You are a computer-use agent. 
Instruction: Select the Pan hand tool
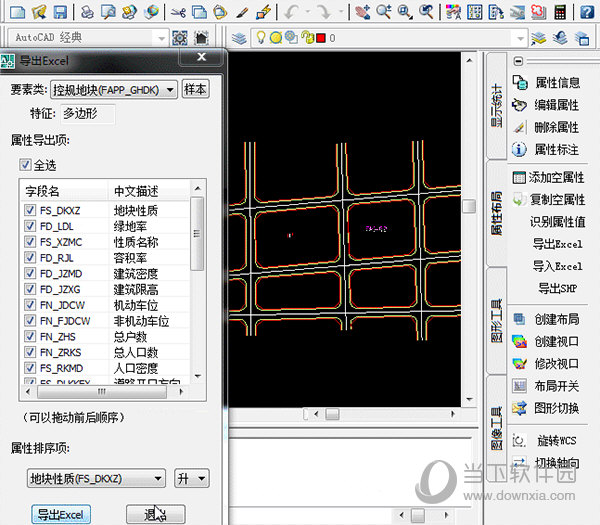362,12
